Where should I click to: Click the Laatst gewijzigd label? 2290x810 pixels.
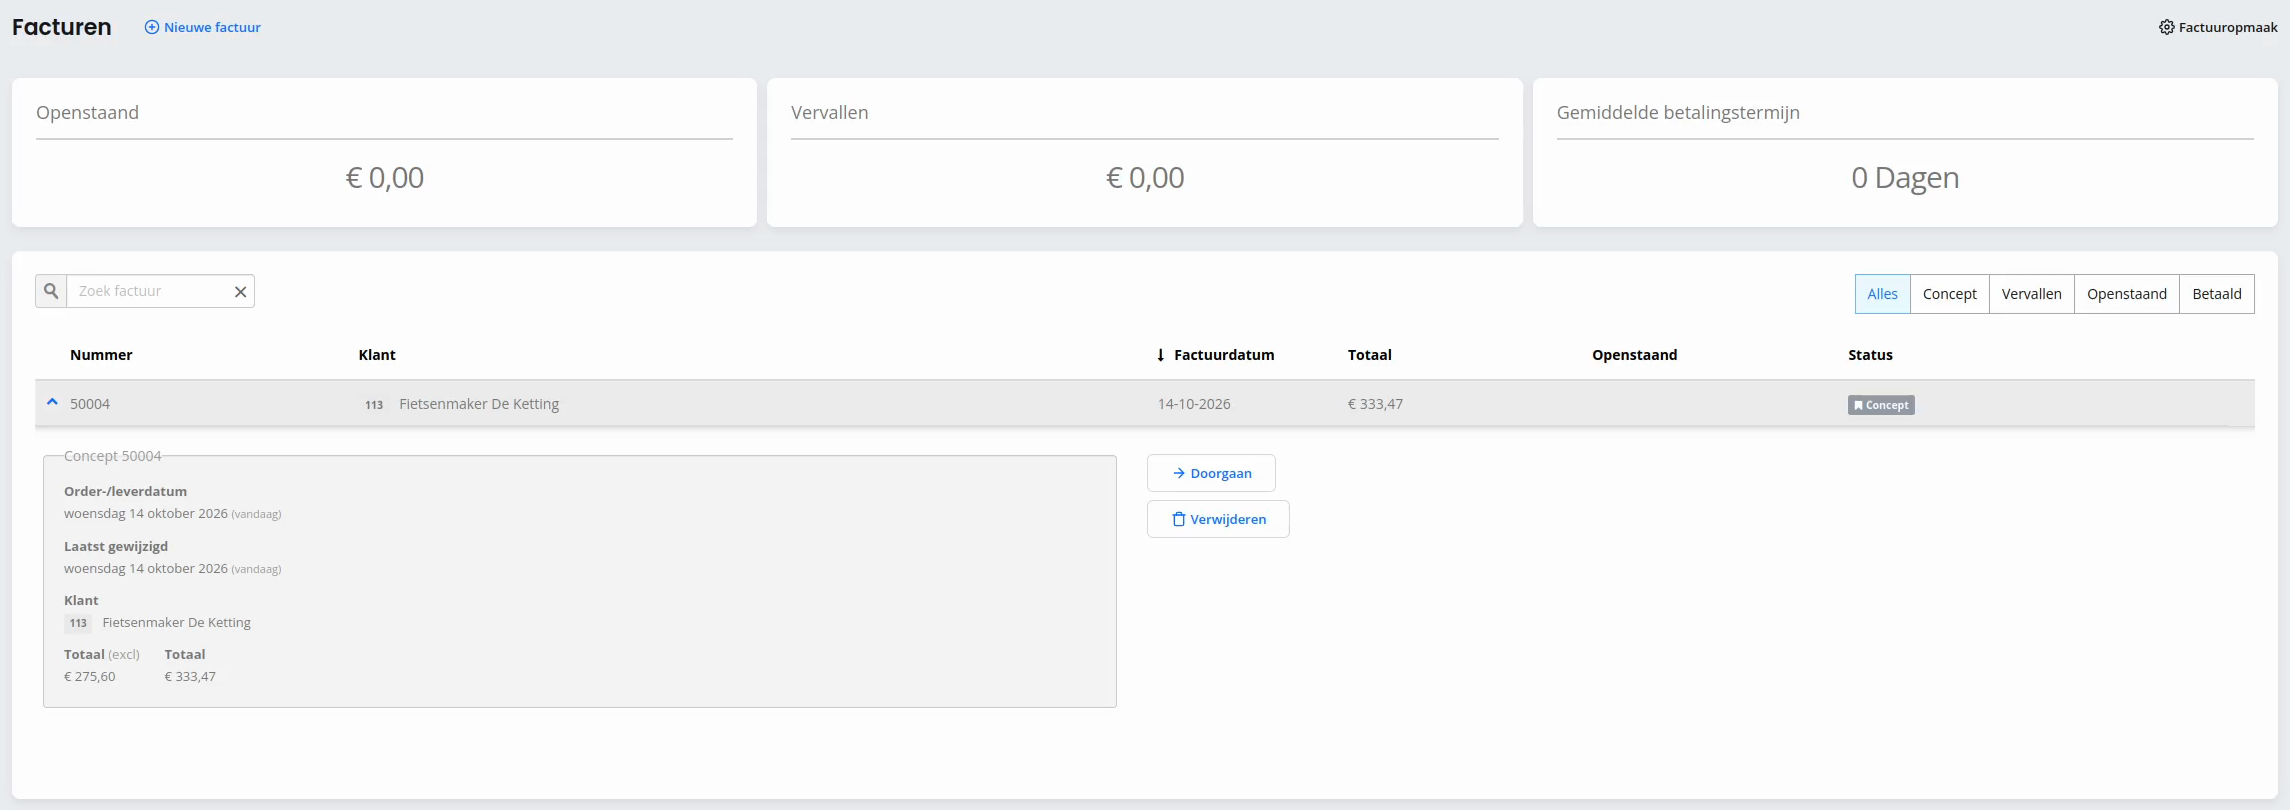[x=116, y=546]
